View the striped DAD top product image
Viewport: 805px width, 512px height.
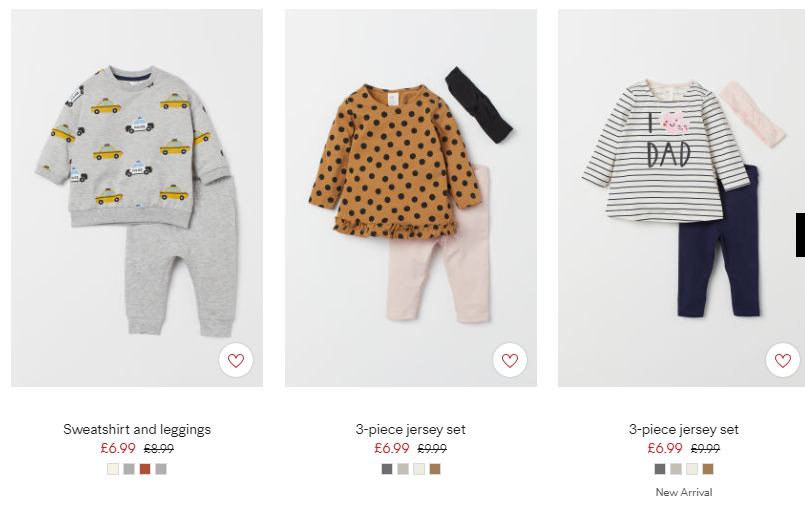681,198
